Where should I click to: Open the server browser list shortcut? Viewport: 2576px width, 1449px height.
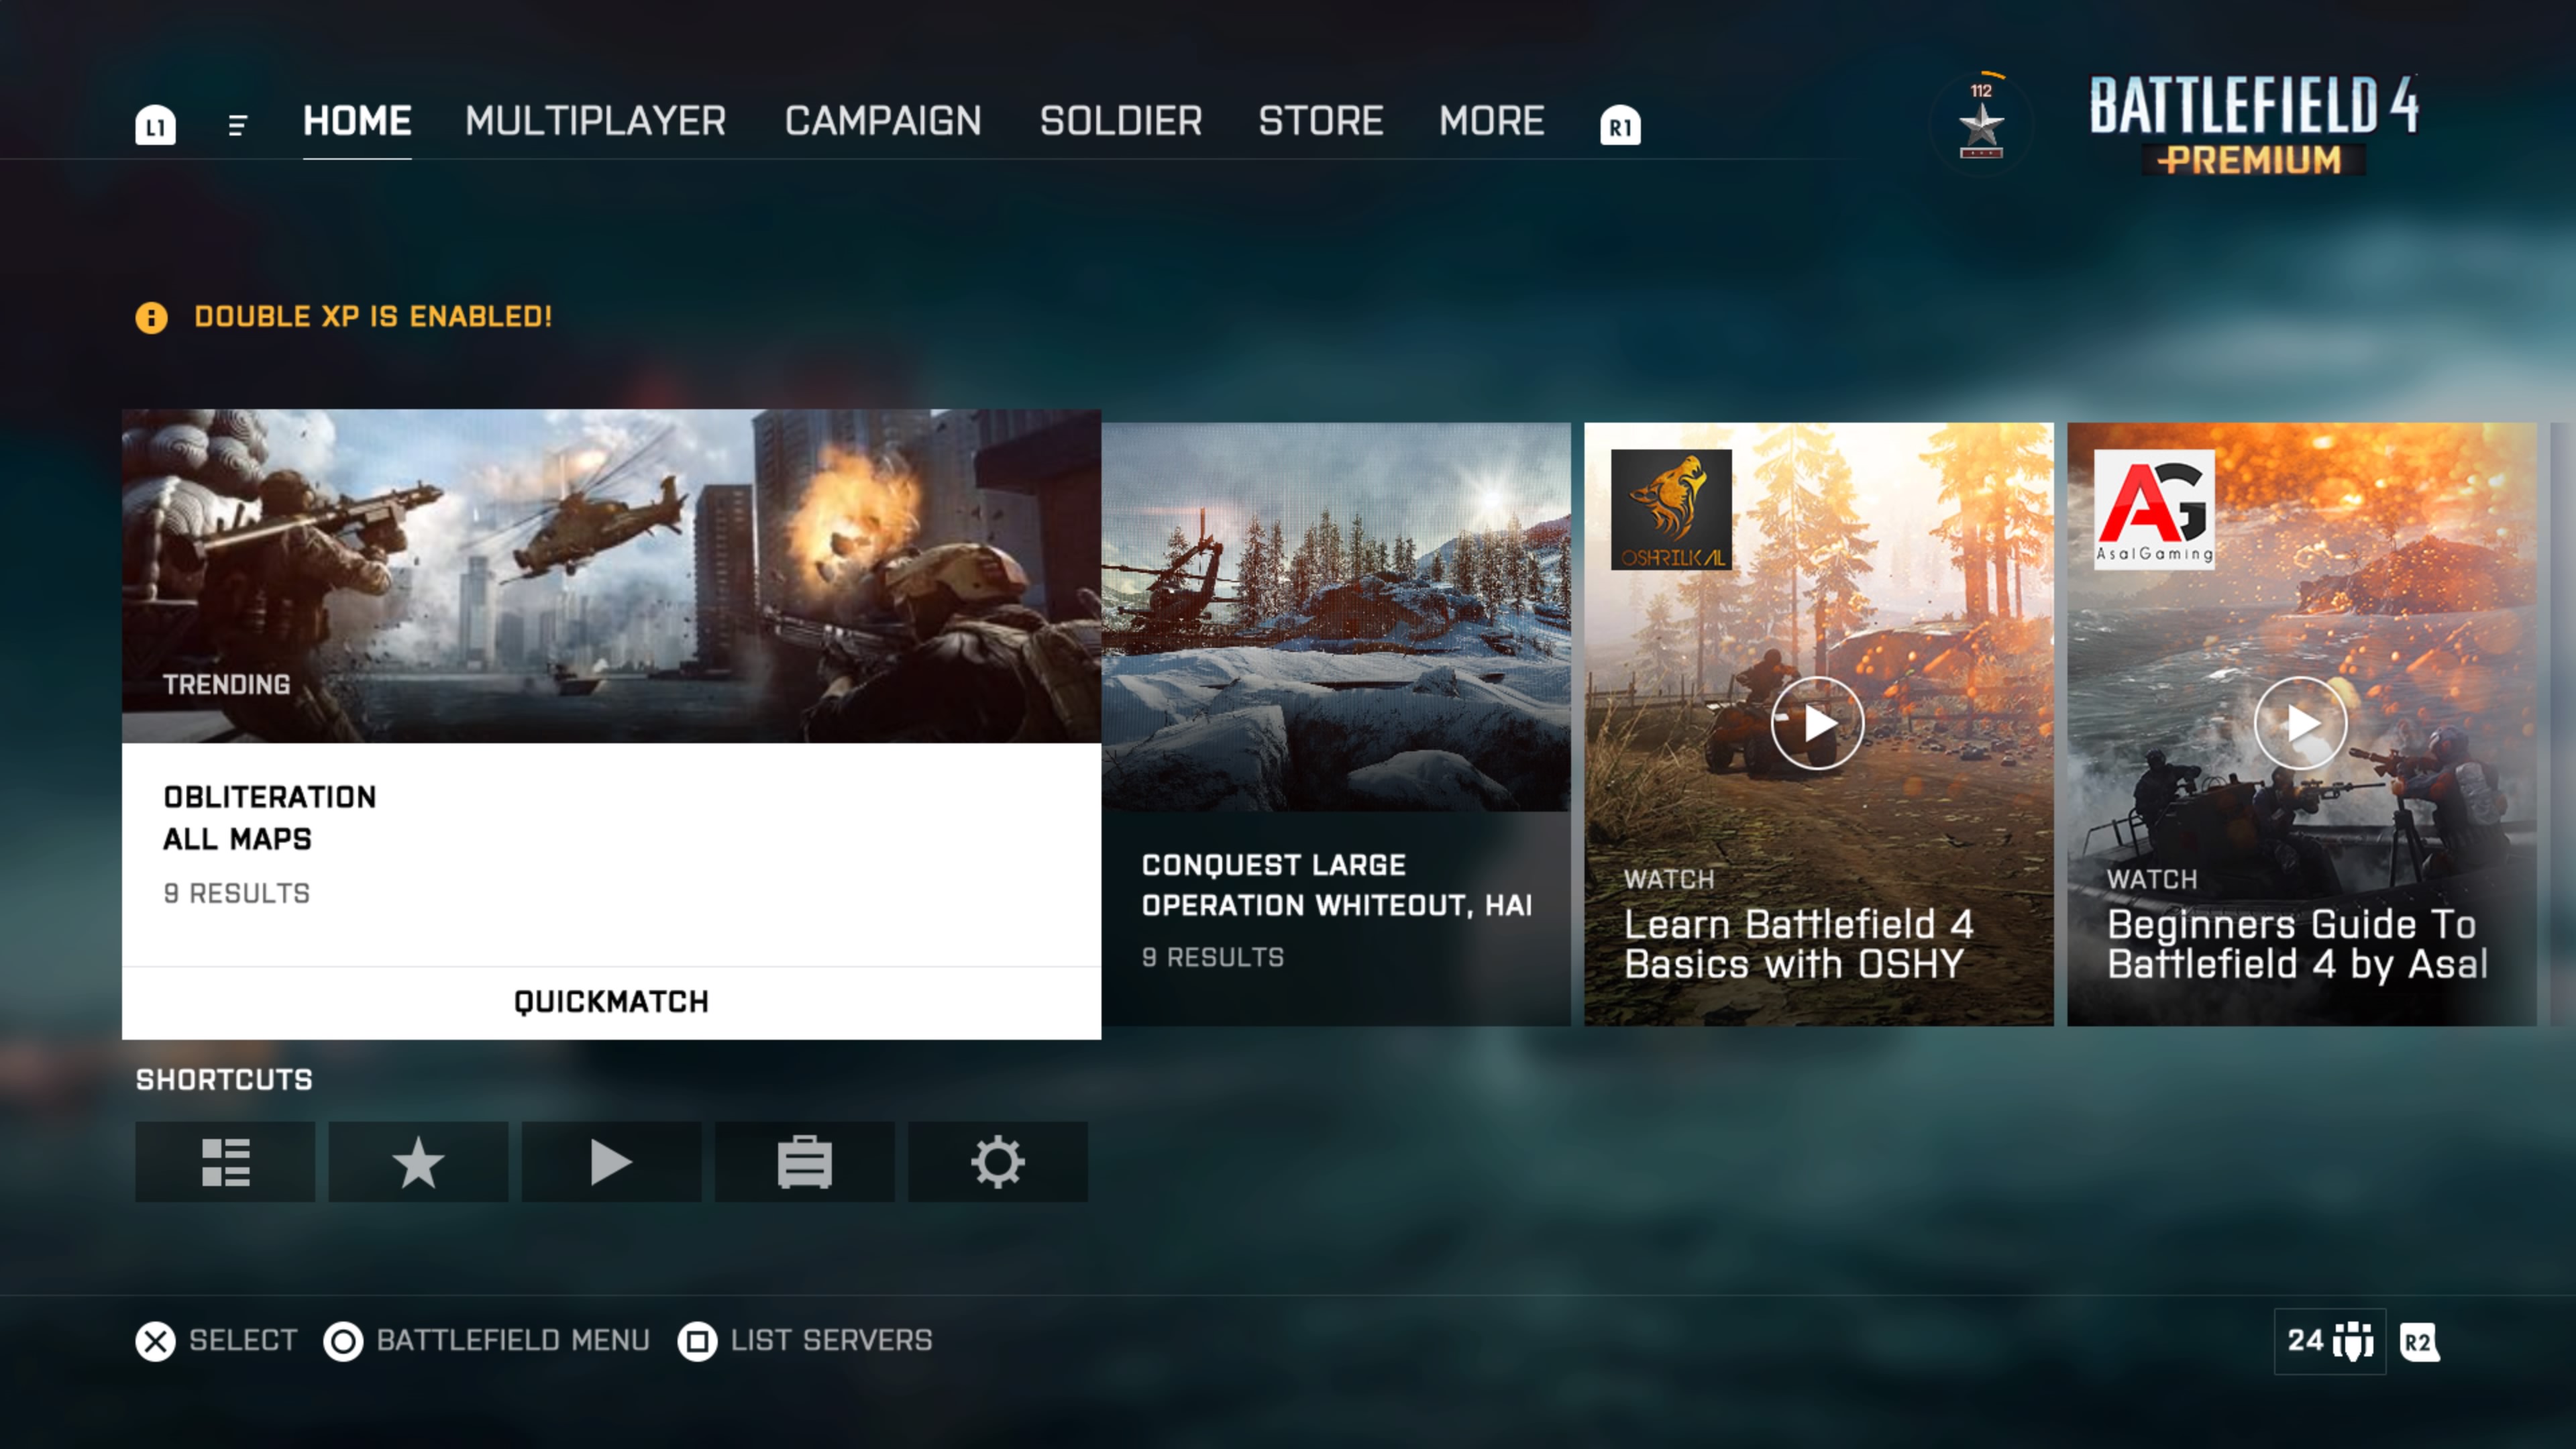(x=225, y=1162)
